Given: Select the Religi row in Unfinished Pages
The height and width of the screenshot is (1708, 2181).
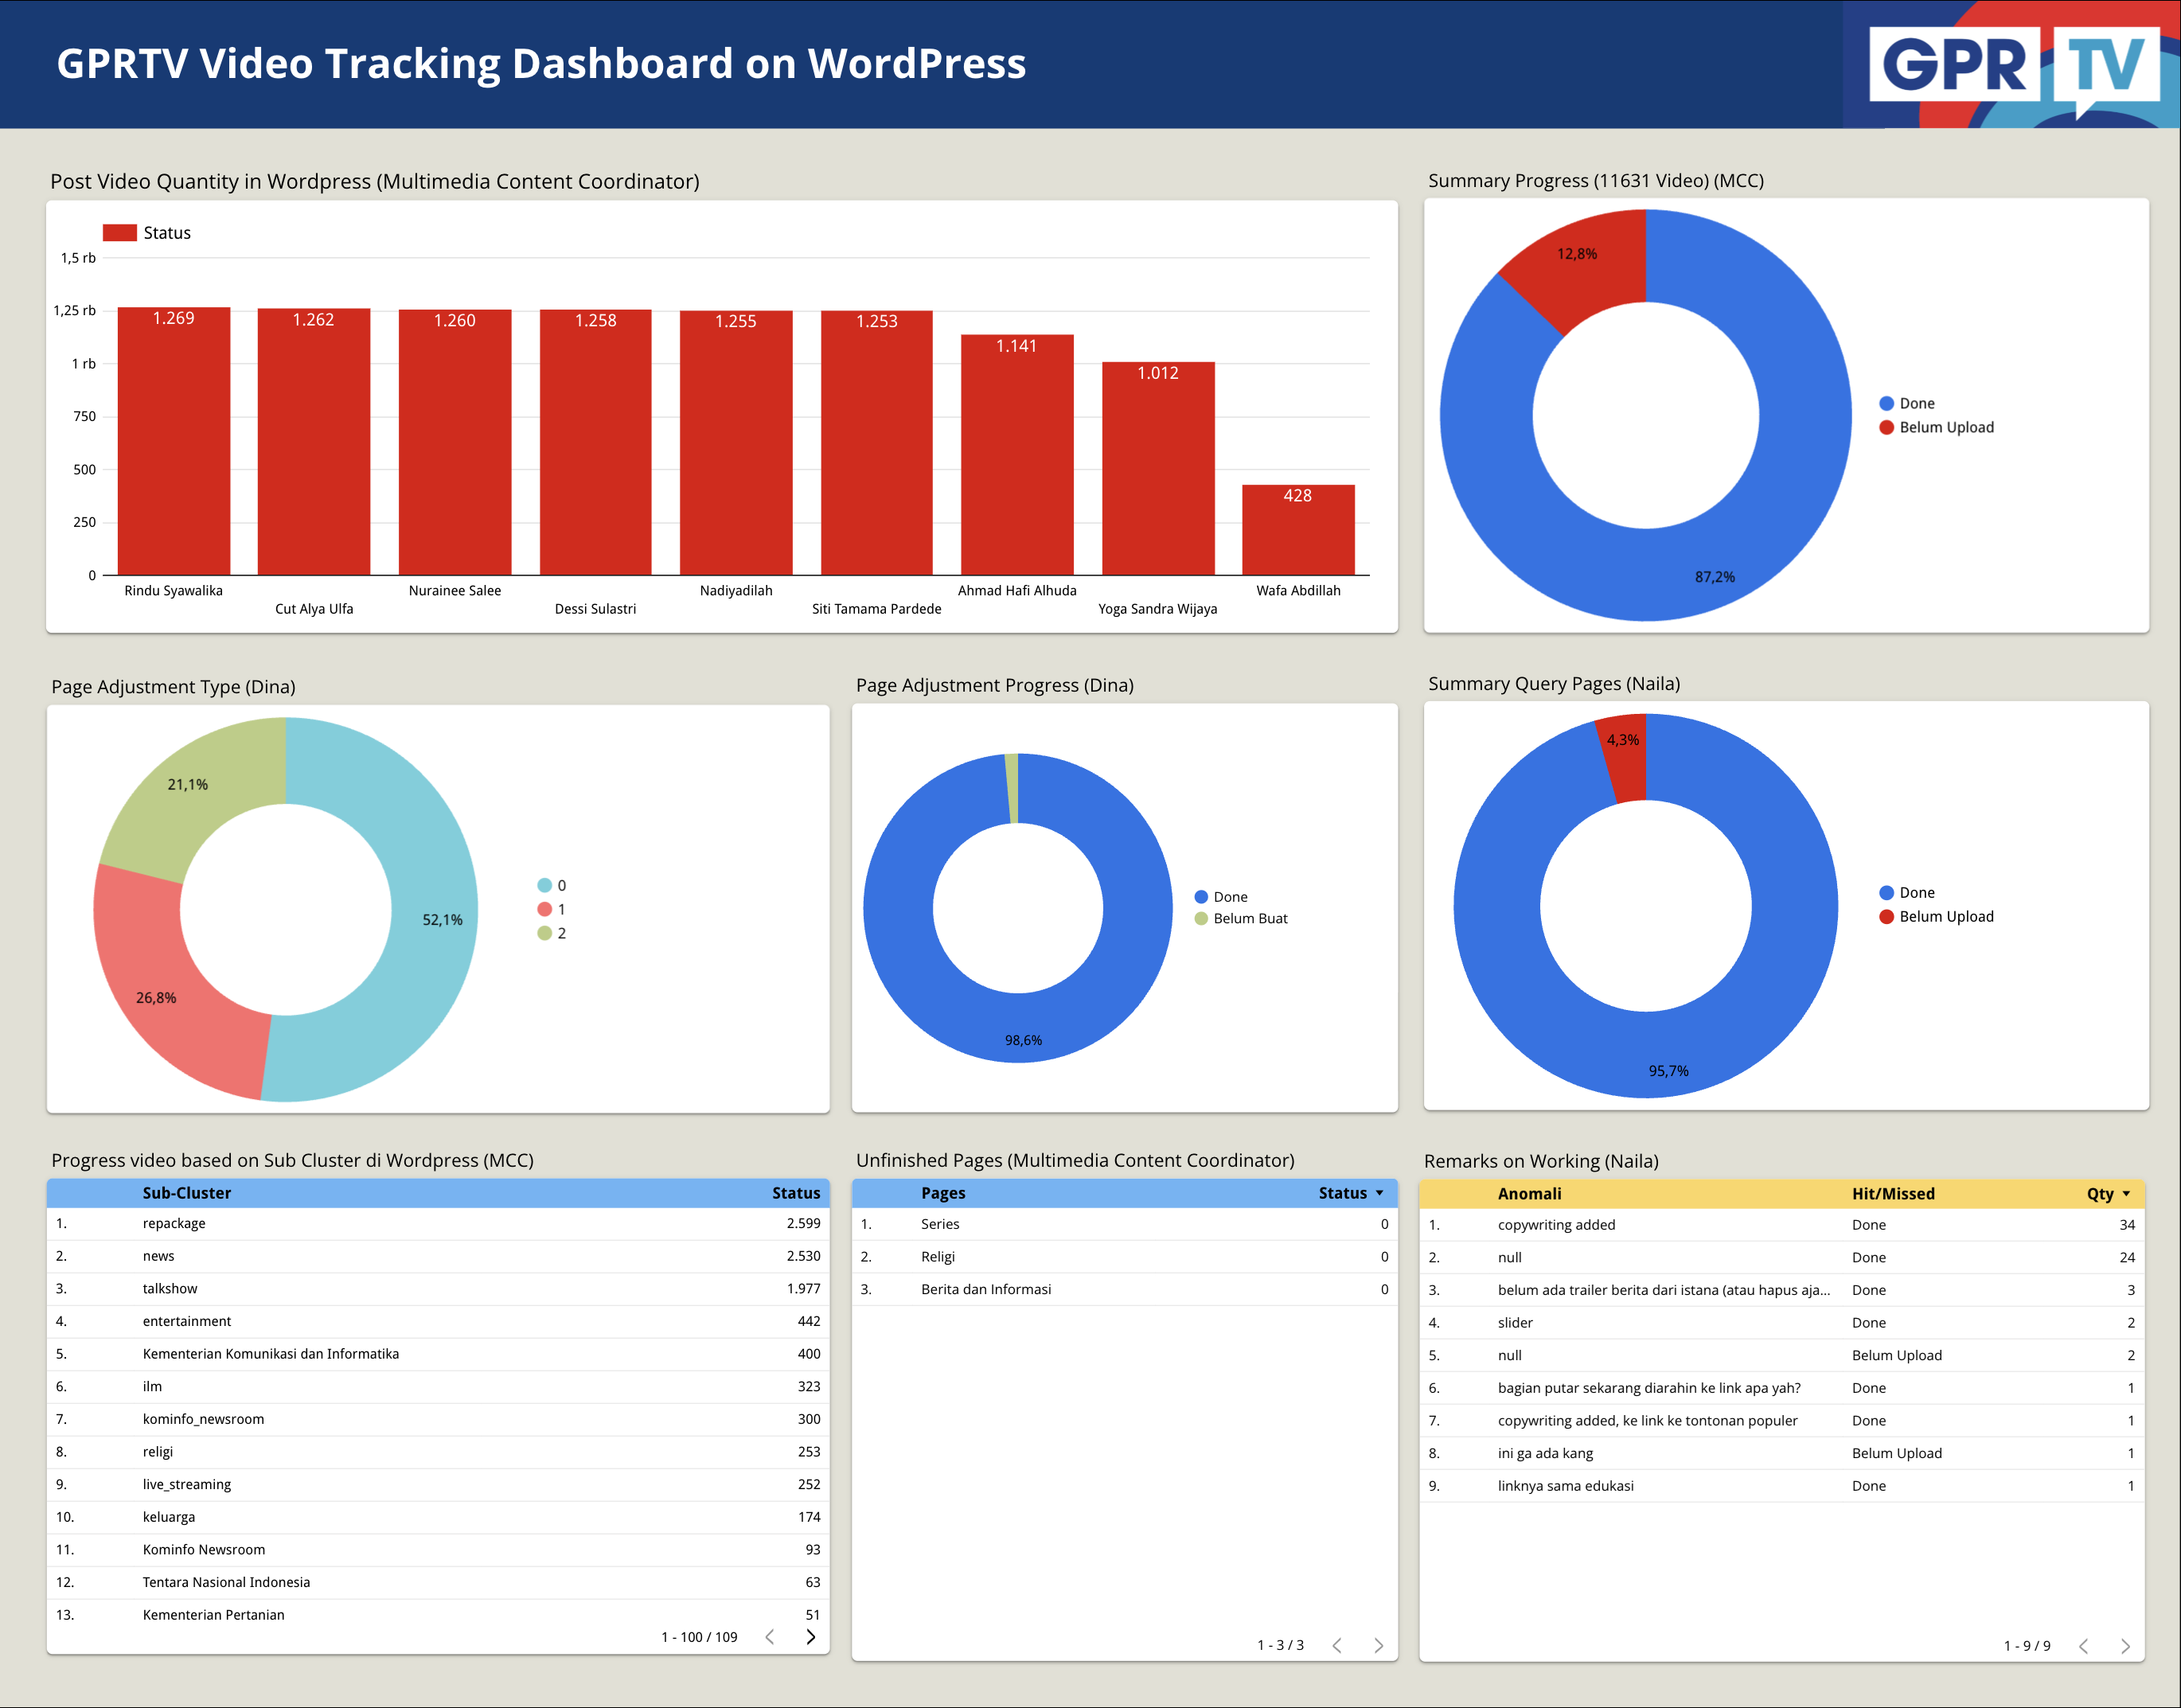Looking at the screenshot, I should pos(1124,1257).
